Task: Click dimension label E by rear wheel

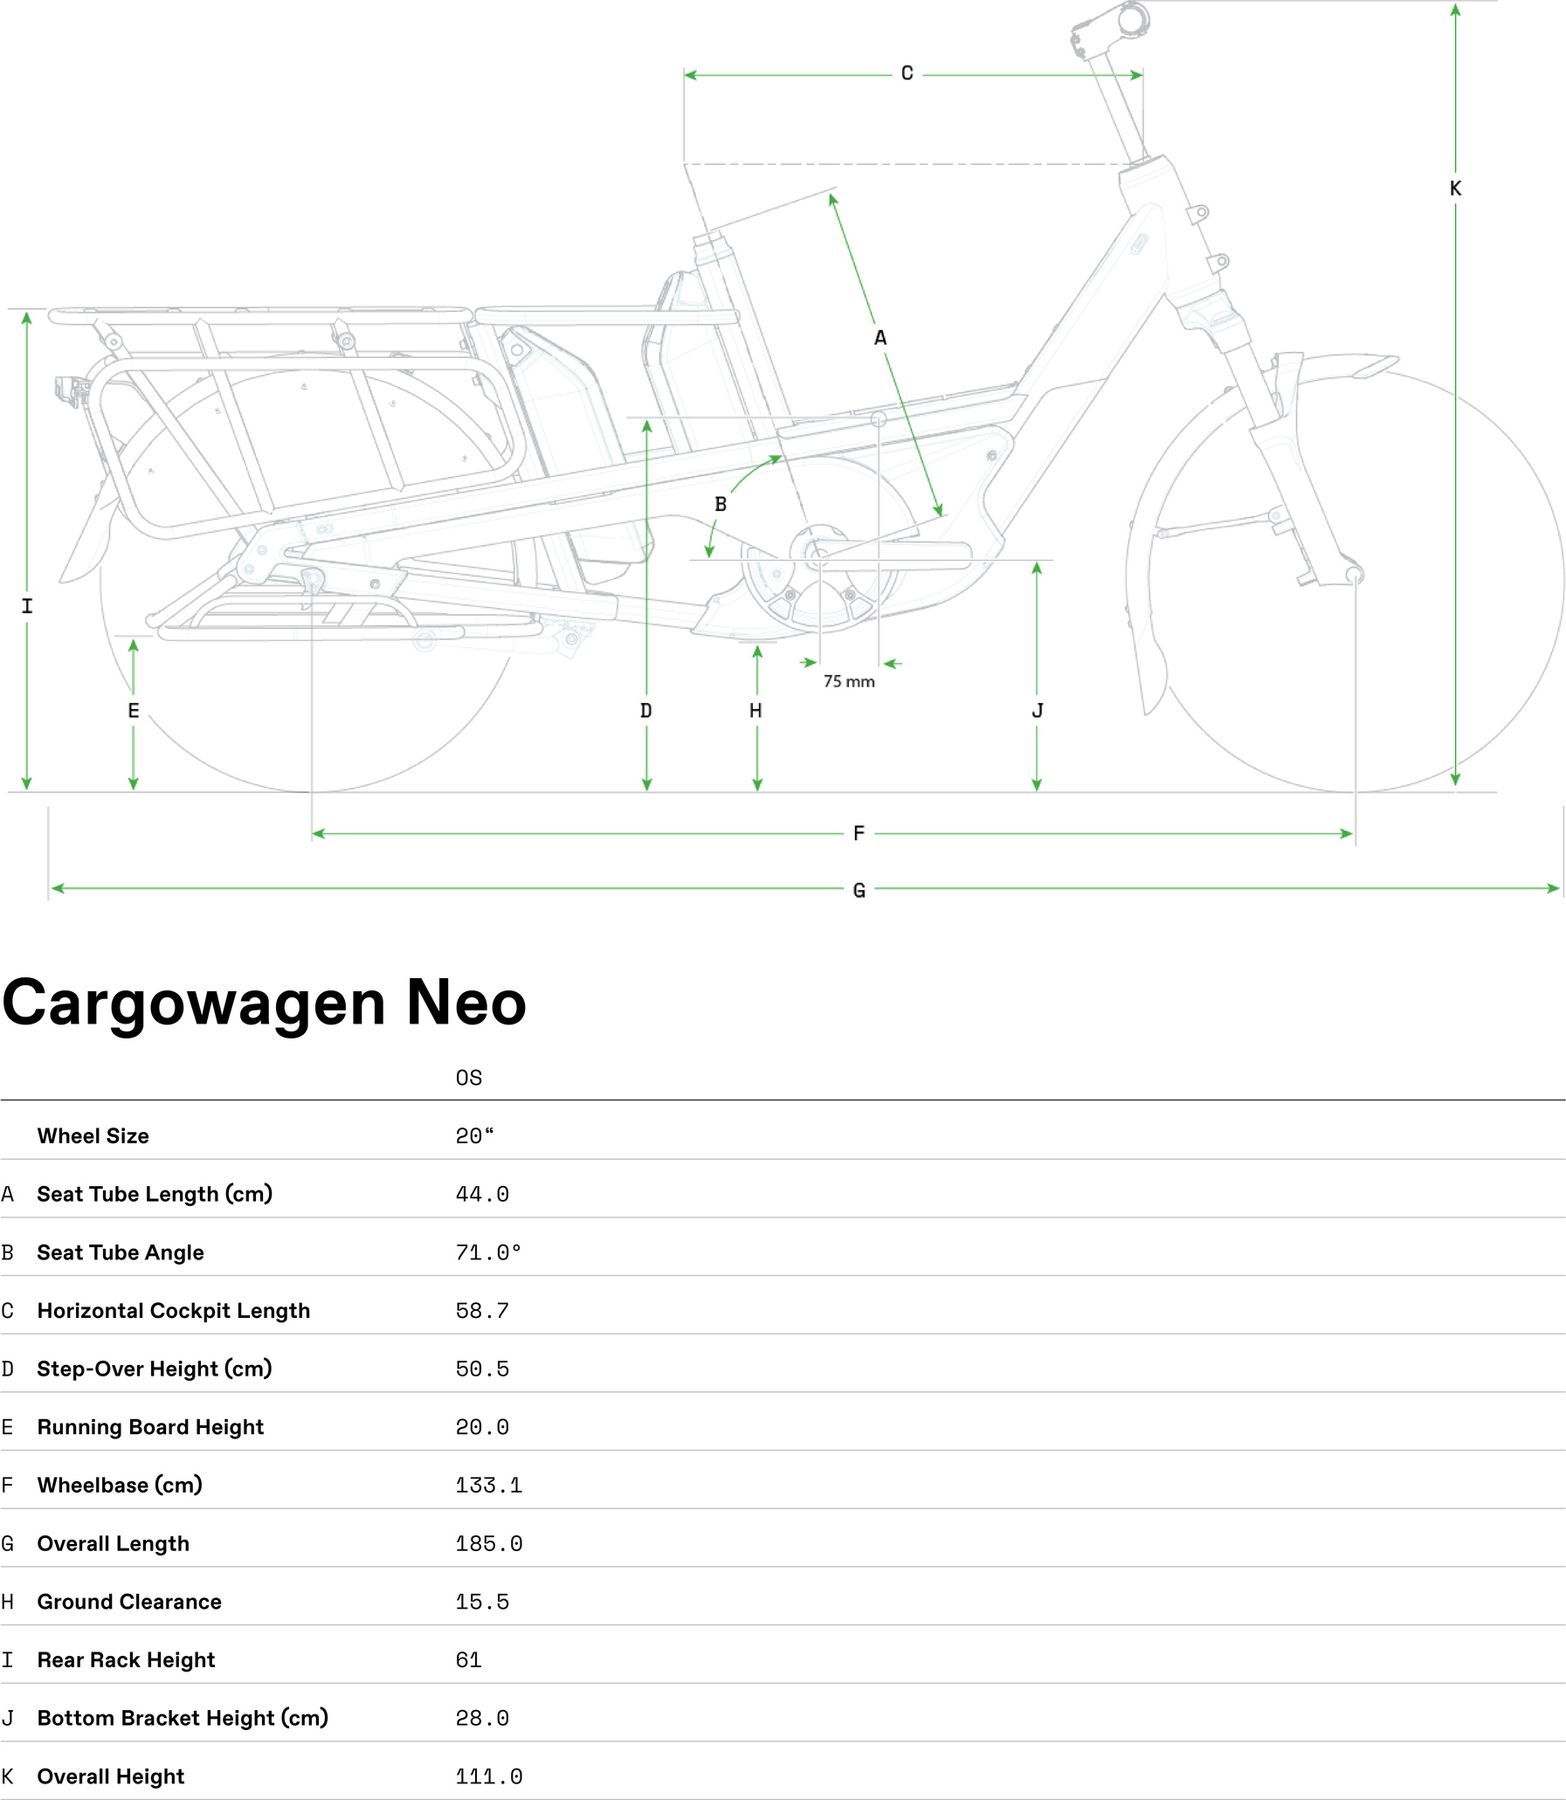Action: coord(133,710)
